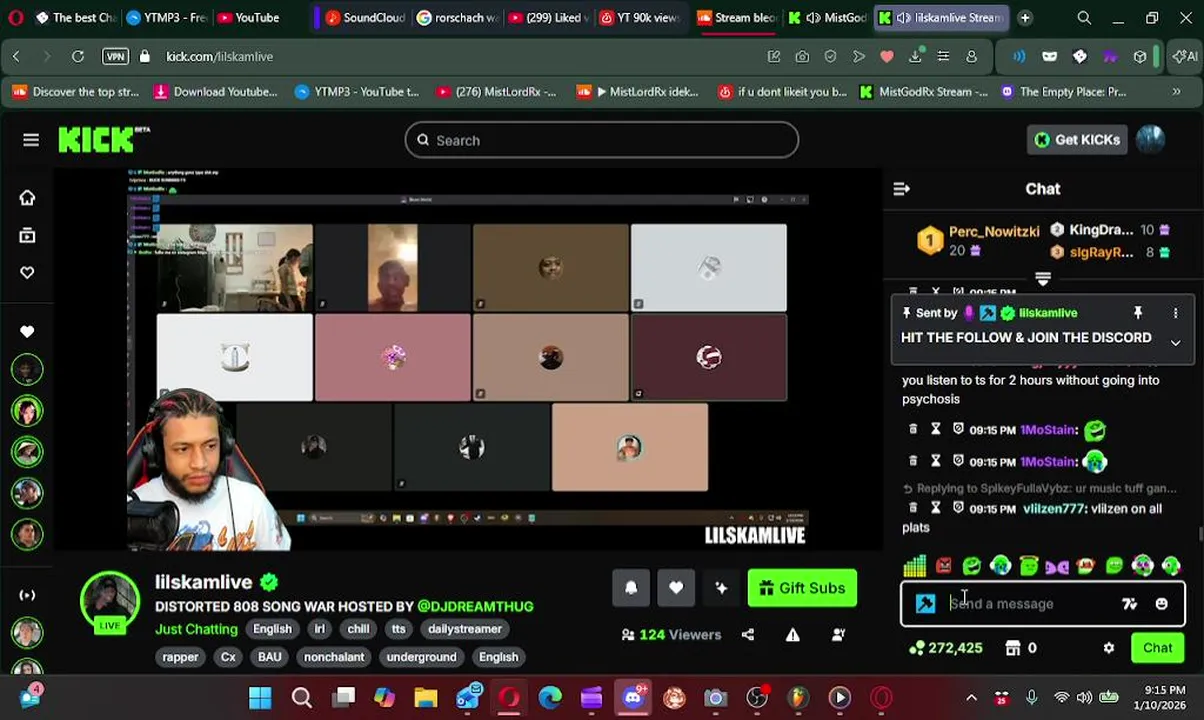This screenshot has width=1204, height=720.
Task: Toggle the VPN badge
Action: [x=115, y=57]
